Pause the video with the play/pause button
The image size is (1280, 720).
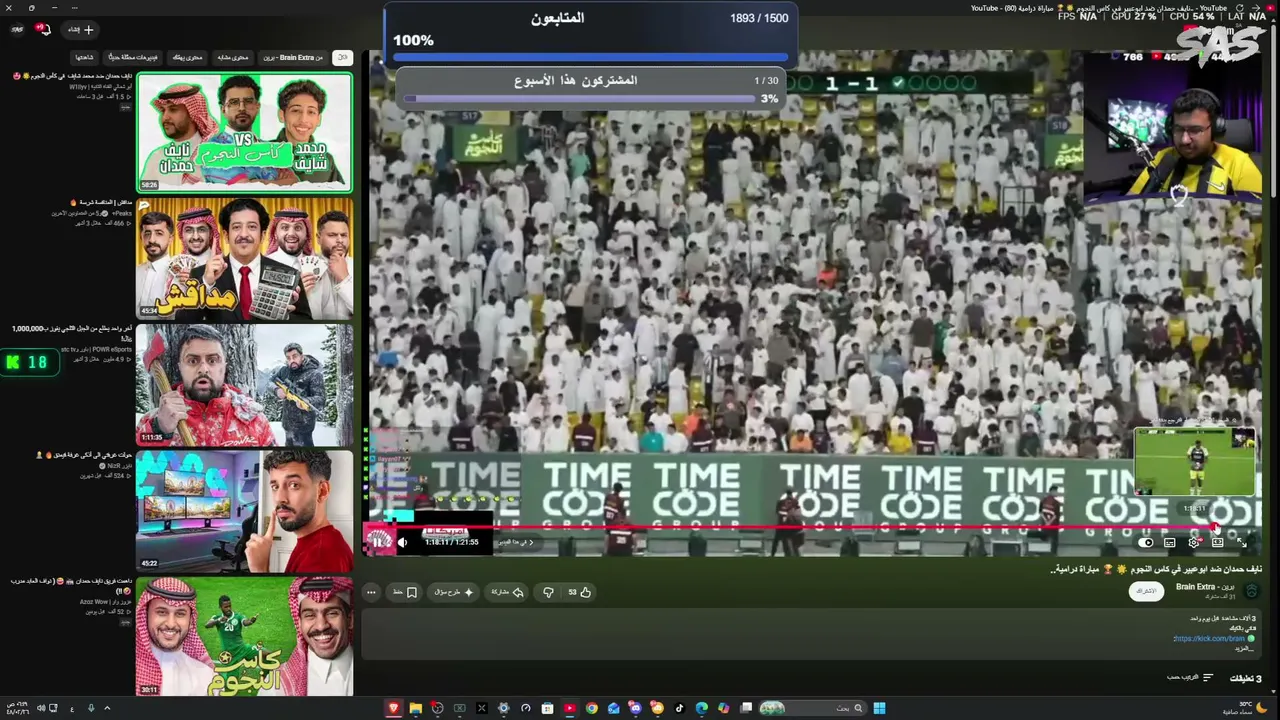(x=377, y=542)
